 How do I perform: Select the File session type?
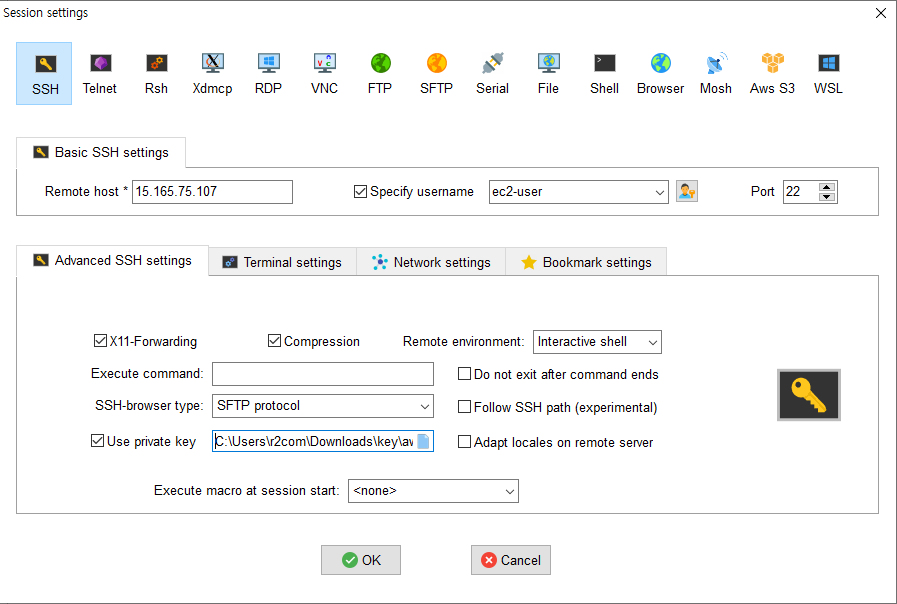548,73
